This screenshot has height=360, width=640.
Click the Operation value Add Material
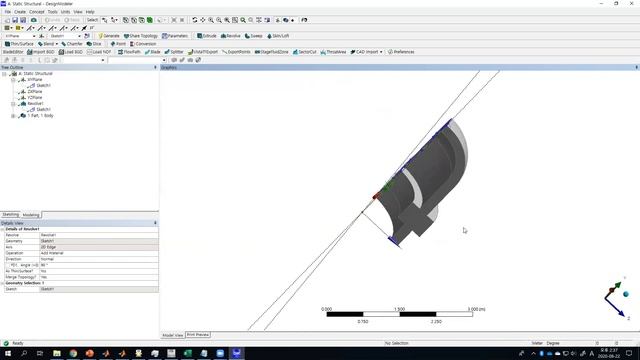click(x=99, y=253)
